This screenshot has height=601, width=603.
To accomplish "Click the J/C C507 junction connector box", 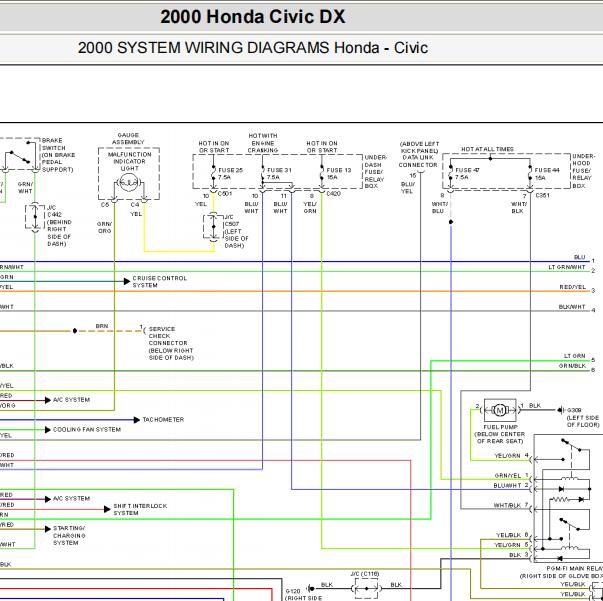I will (213, 227).
